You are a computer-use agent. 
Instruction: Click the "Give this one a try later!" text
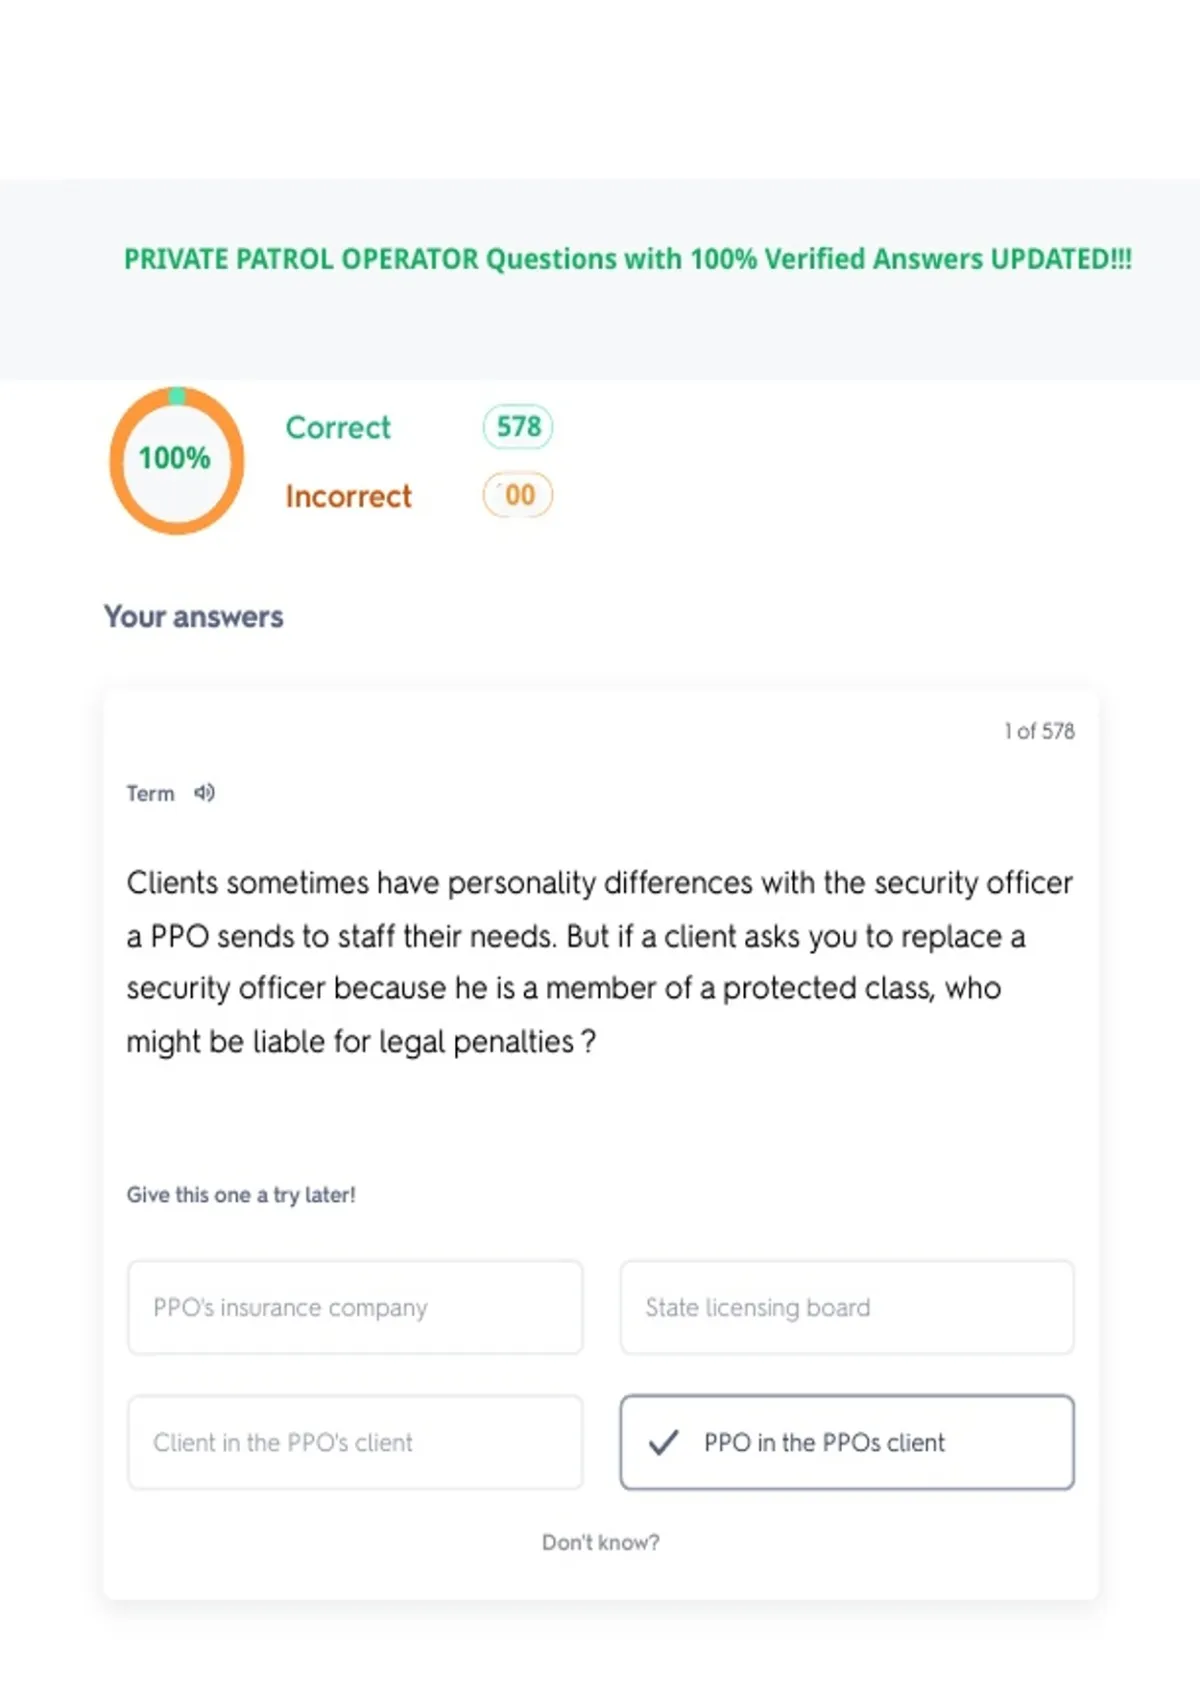tap(241, 1195)
